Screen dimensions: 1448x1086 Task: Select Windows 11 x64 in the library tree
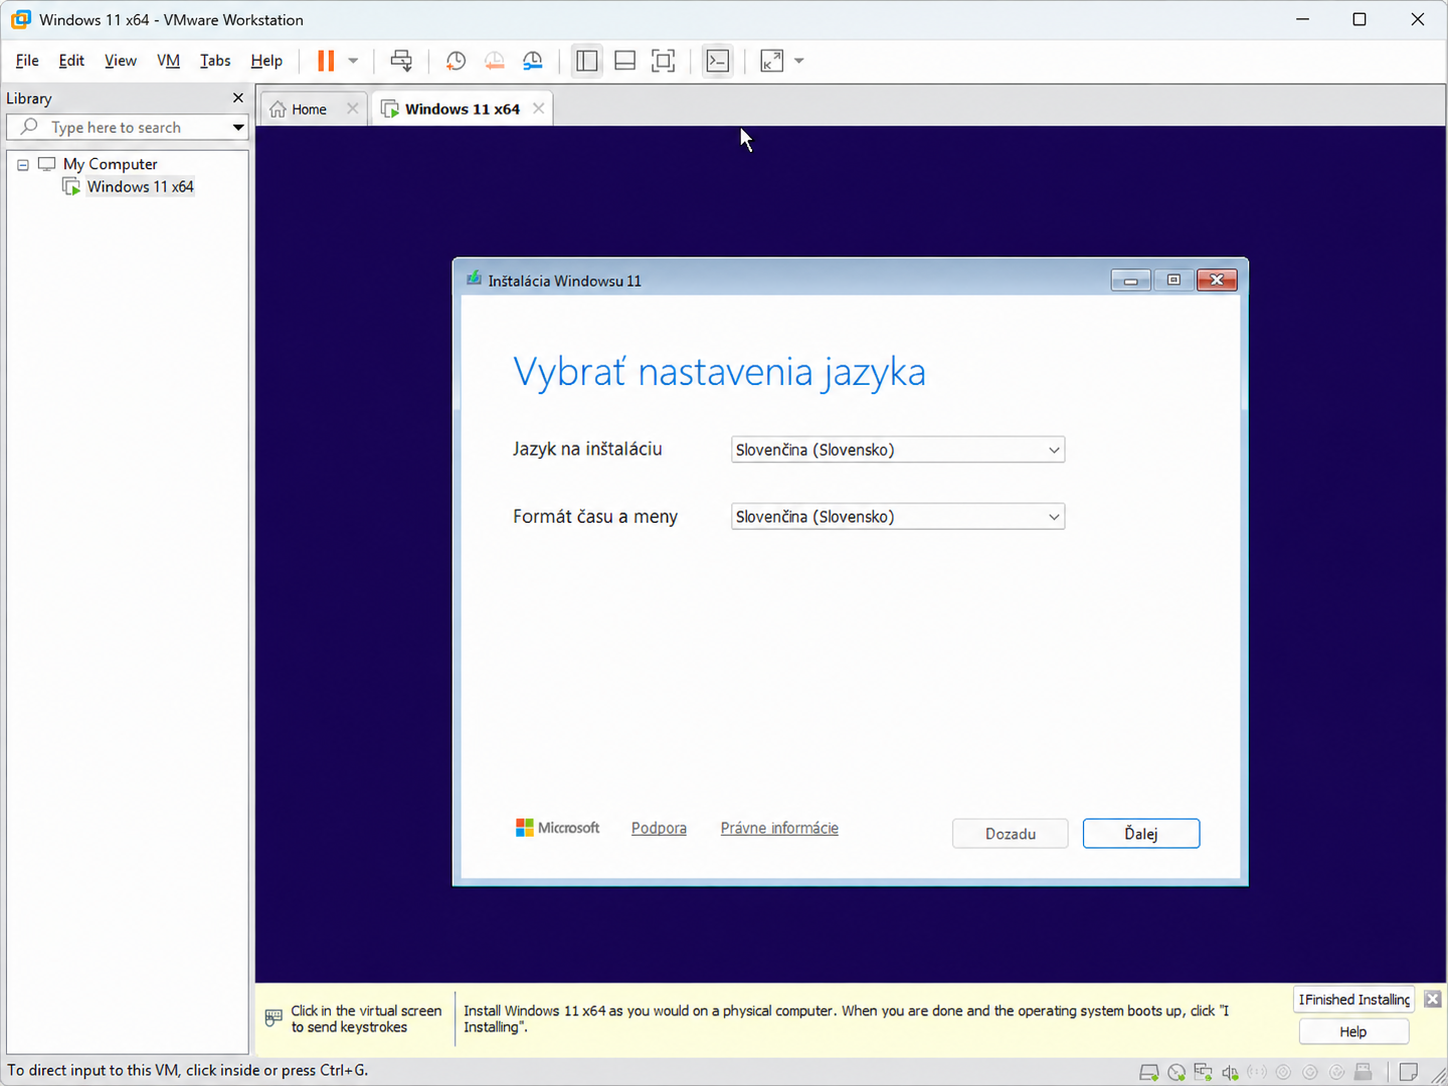click(140, 187)
